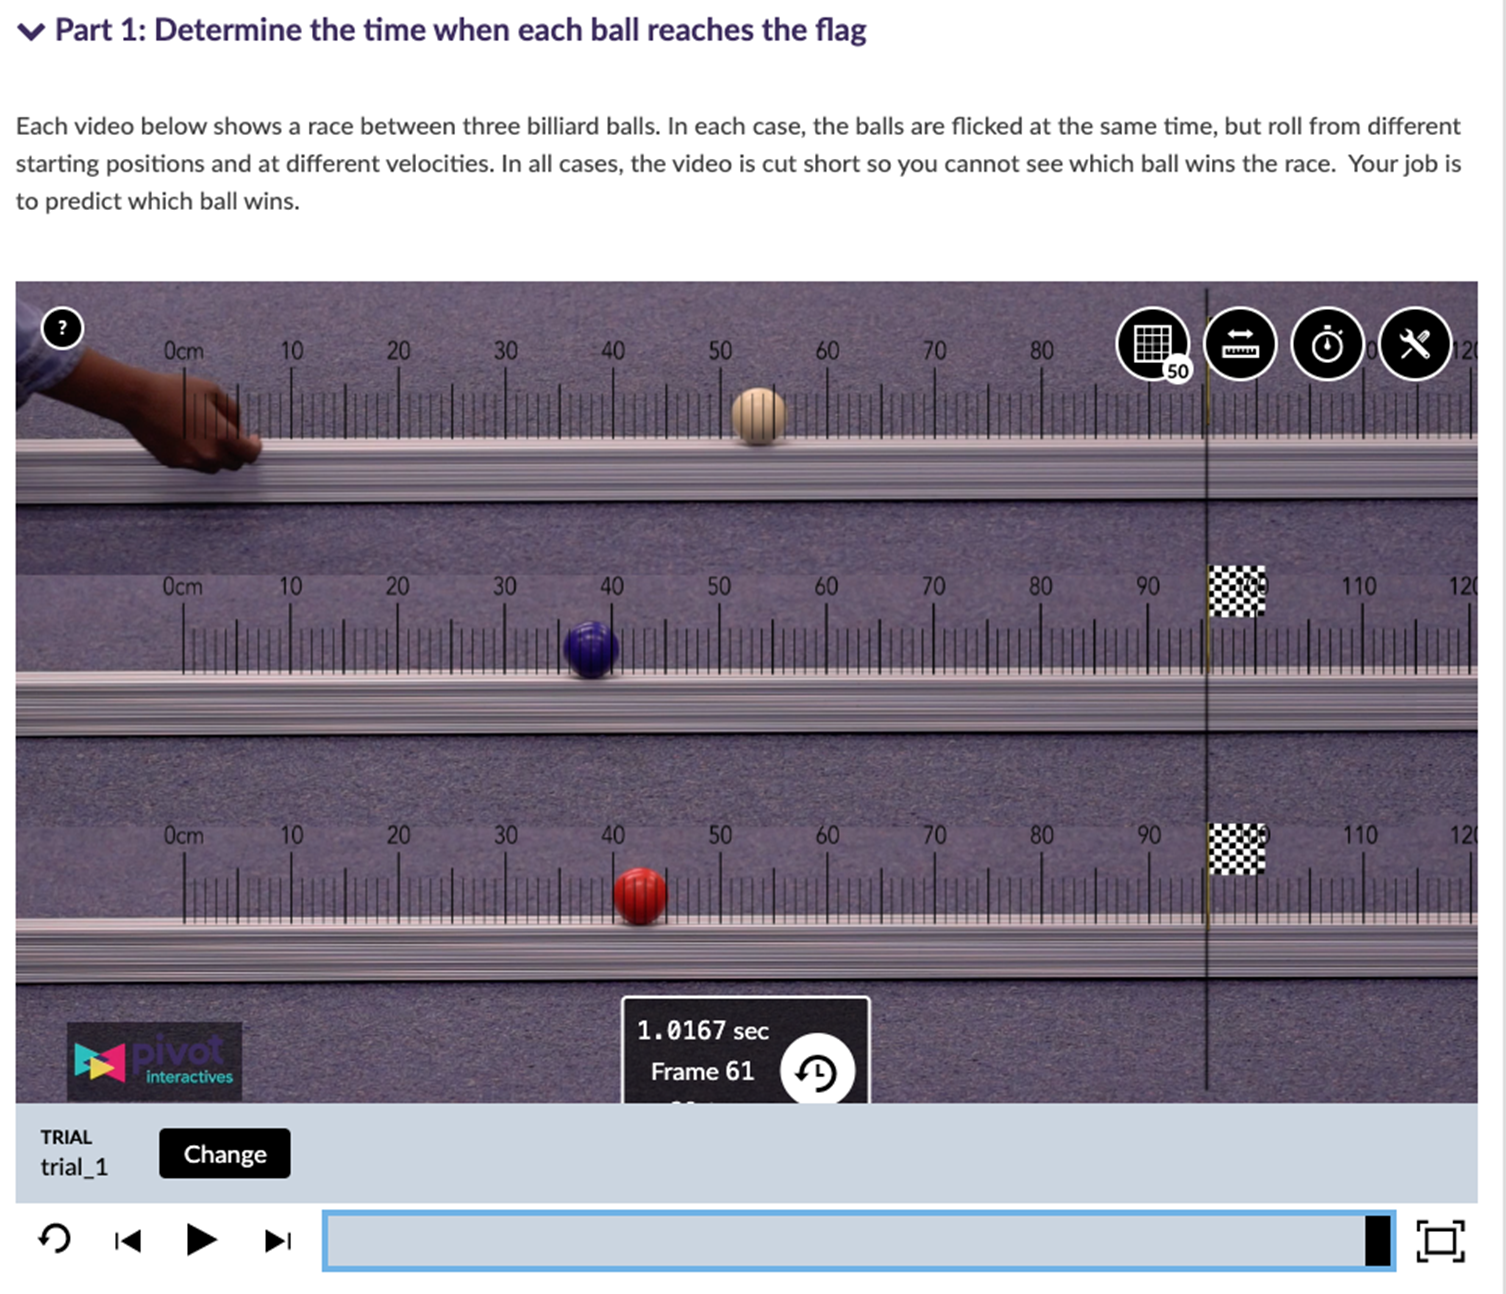
Task: Open the video tools settings
Action: 1415,345
